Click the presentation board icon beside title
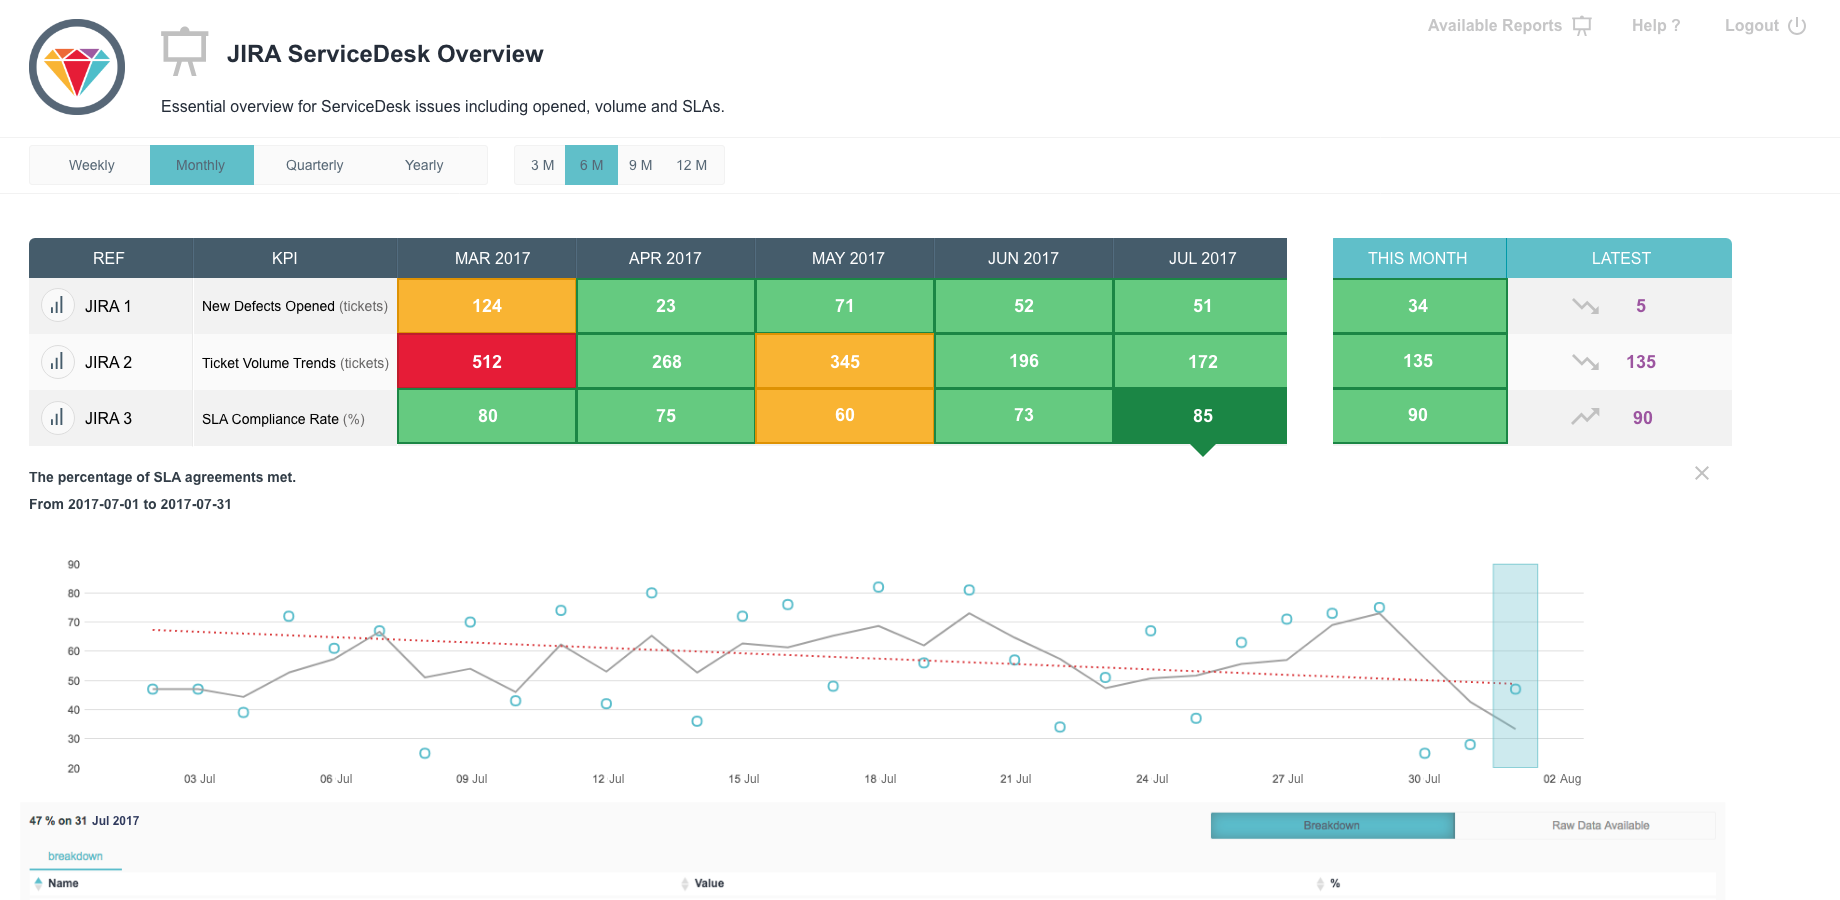The image size is (1840, 900). coord(185,52)
